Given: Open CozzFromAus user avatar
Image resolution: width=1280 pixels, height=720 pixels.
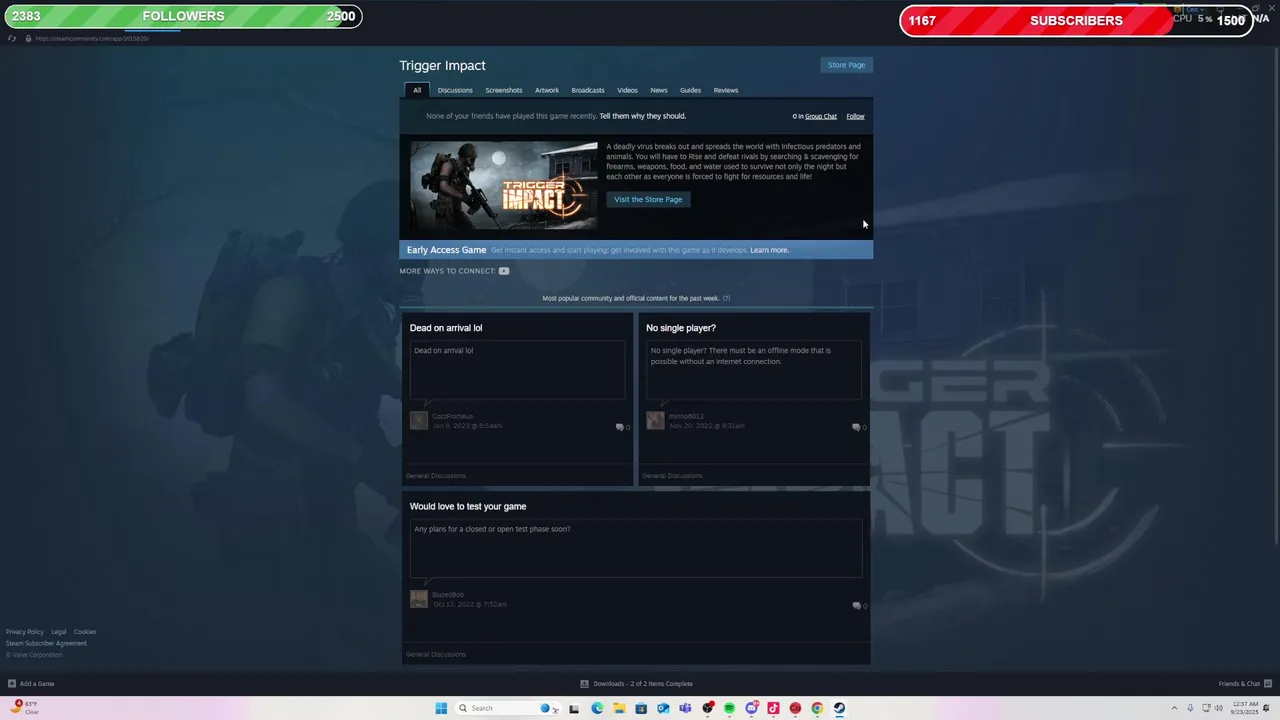Looking at the screenshot, I should 419,420.
